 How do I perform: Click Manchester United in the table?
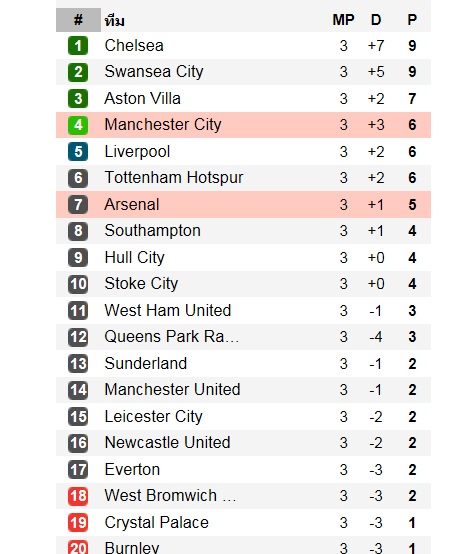pos(172,390)
